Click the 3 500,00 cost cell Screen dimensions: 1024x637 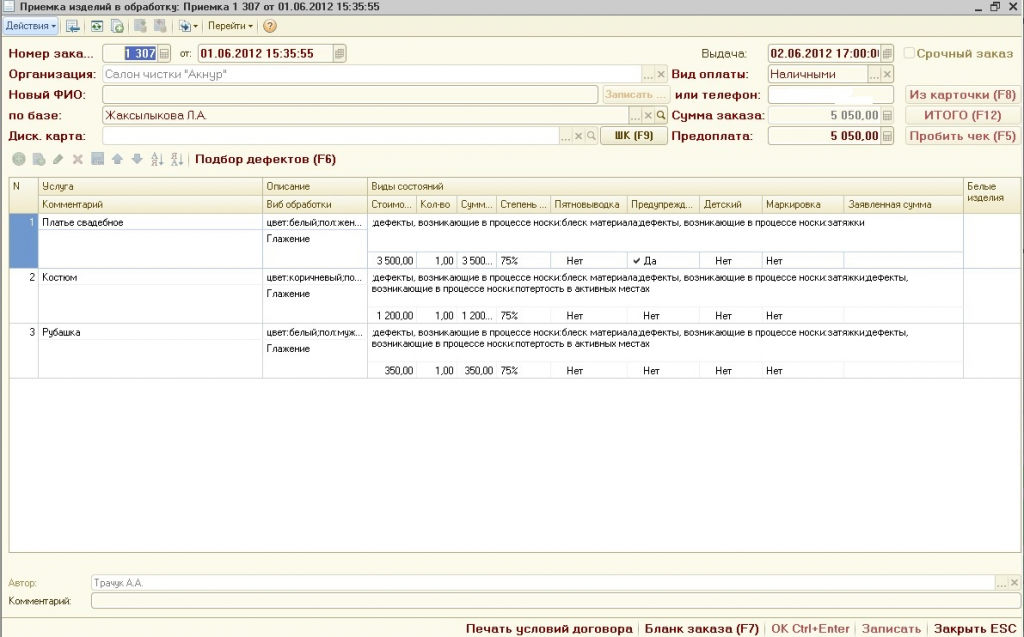click(x=392, y=261)
